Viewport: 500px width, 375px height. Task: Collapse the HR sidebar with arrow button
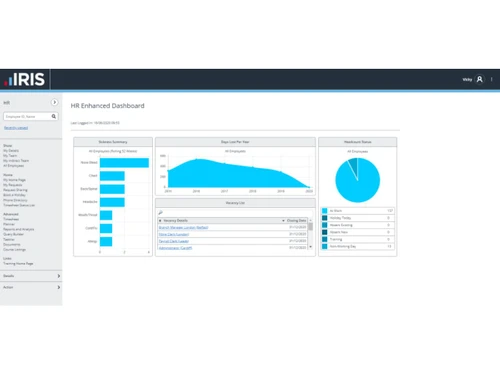click(x=54, y=102)
